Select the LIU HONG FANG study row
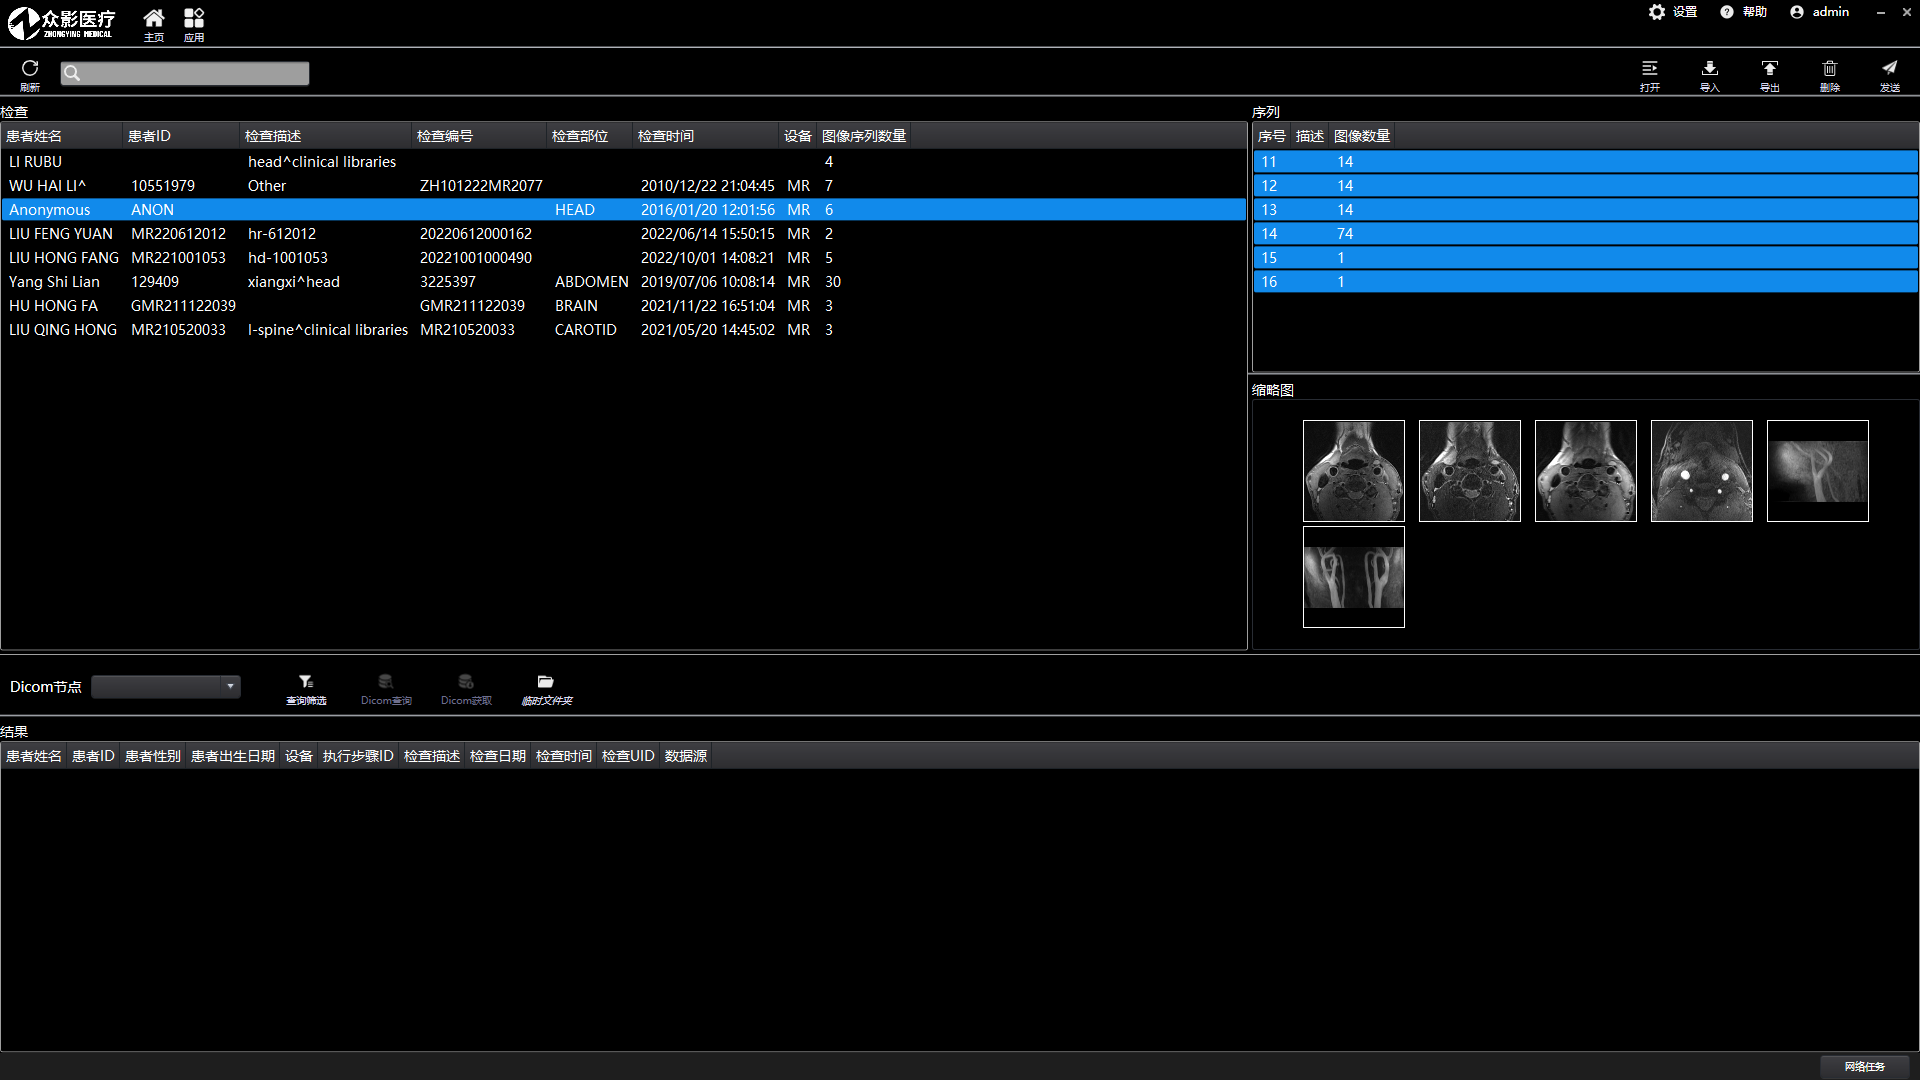Viewport: 1920px width, 1080px height. (623, 258)
